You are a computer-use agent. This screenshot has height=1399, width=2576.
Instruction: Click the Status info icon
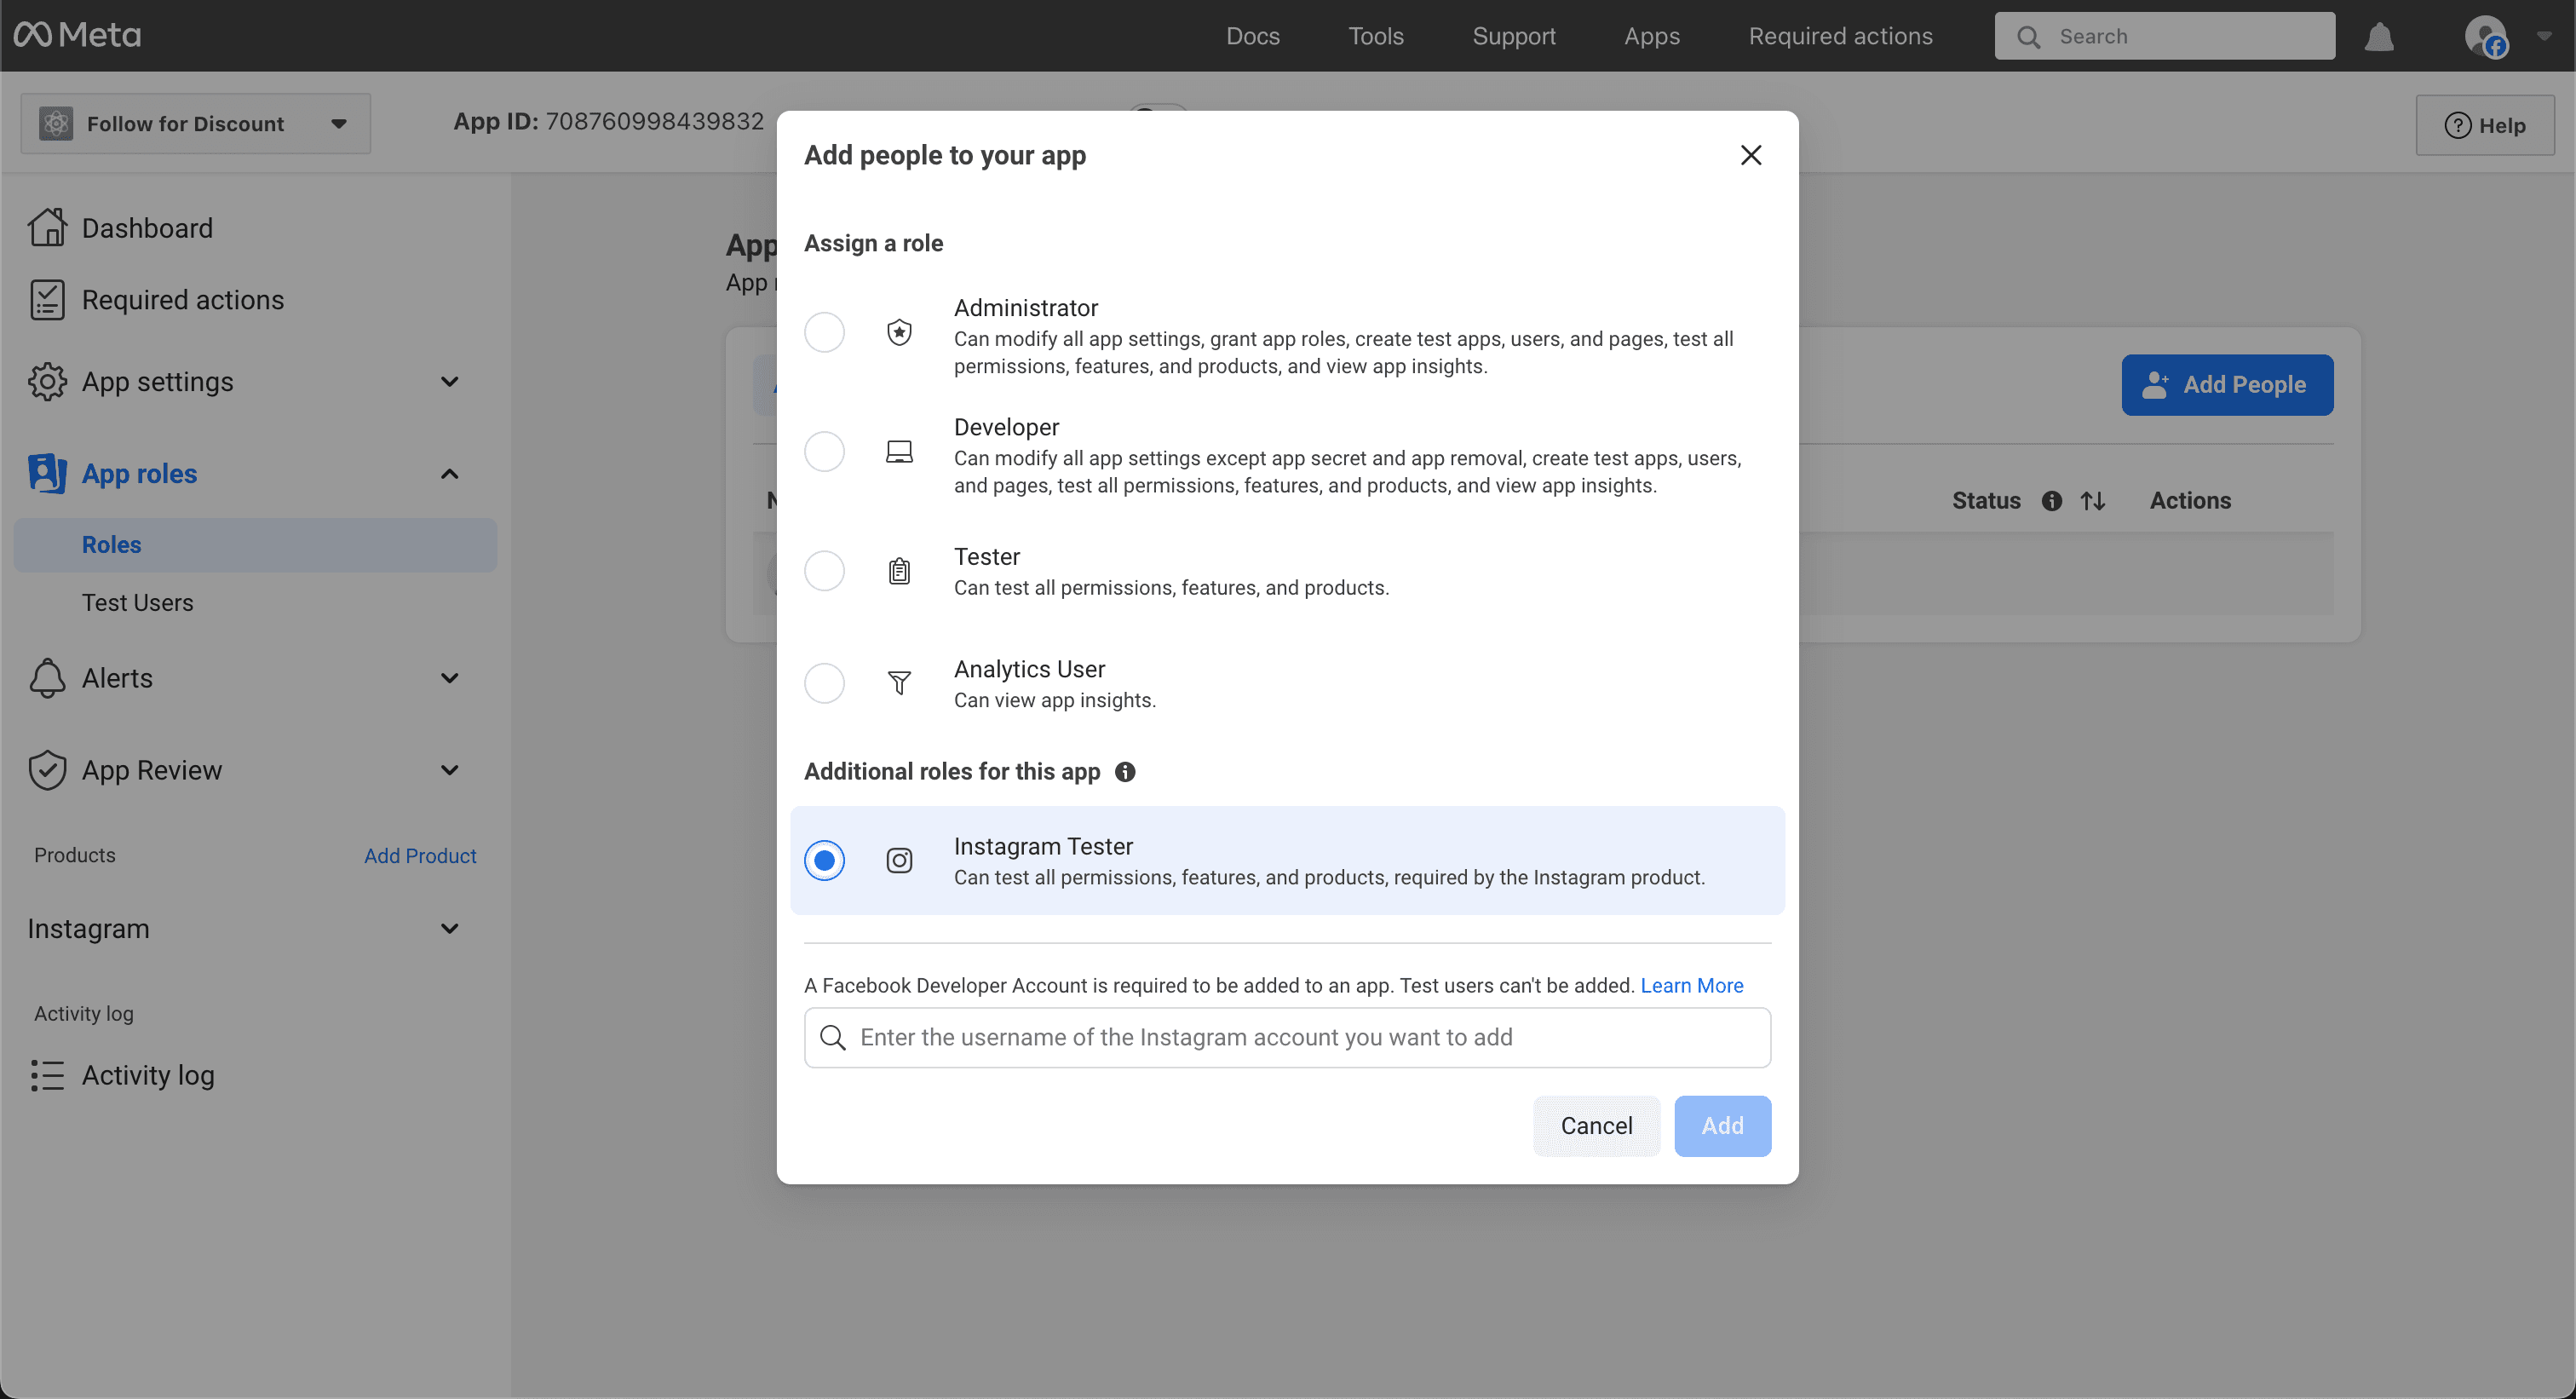(2051, 501)
